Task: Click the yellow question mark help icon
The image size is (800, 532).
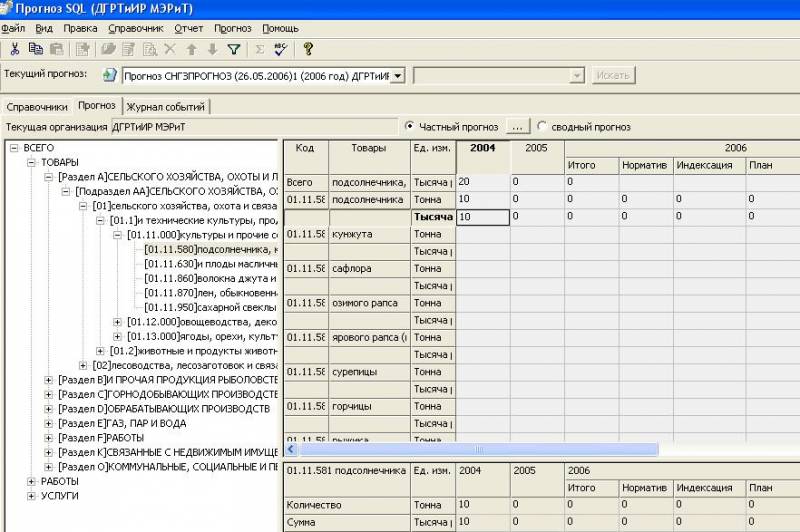Action: (x=308, y=49)
